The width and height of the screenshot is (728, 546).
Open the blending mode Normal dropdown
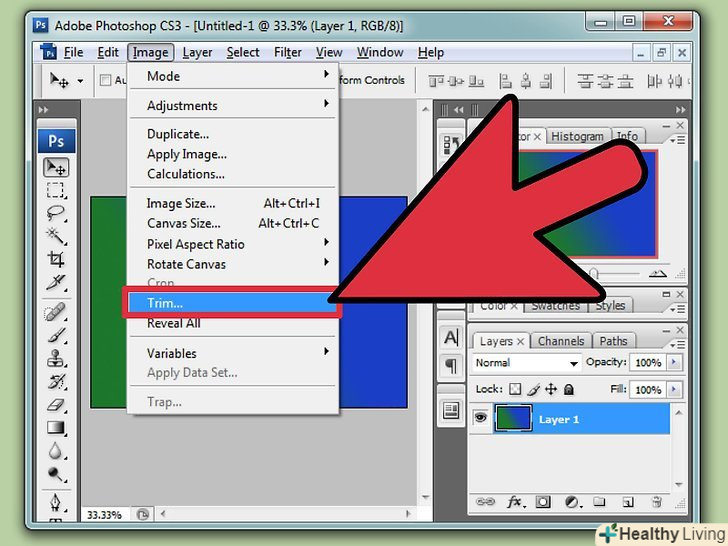point(527,363)
